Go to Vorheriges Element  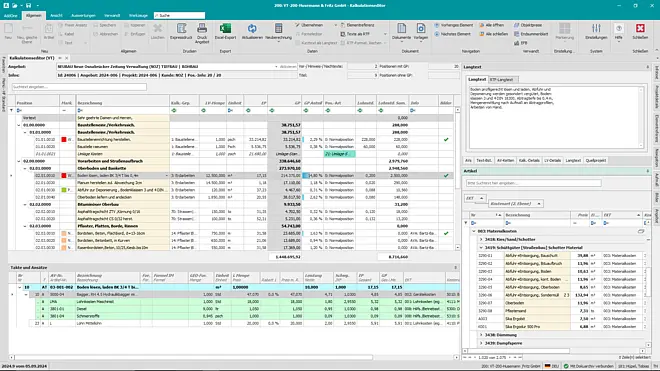click(x=453, y=25)
